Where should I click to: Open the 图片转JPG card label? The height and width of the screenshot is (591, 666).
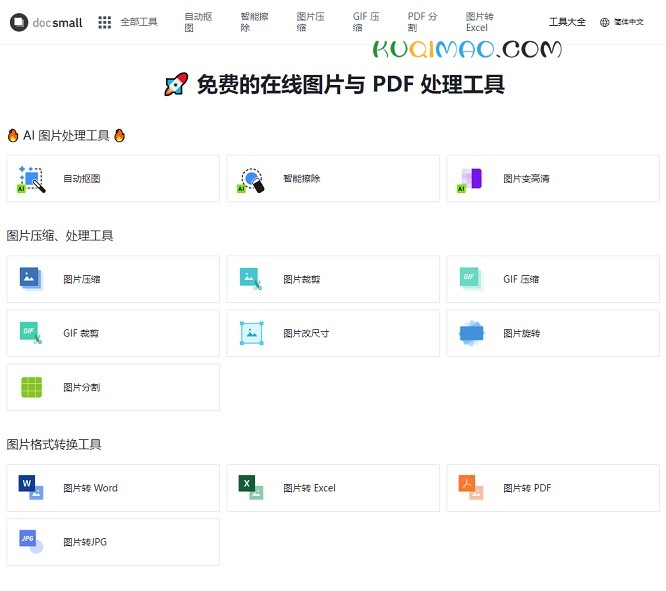coord(85,542)
